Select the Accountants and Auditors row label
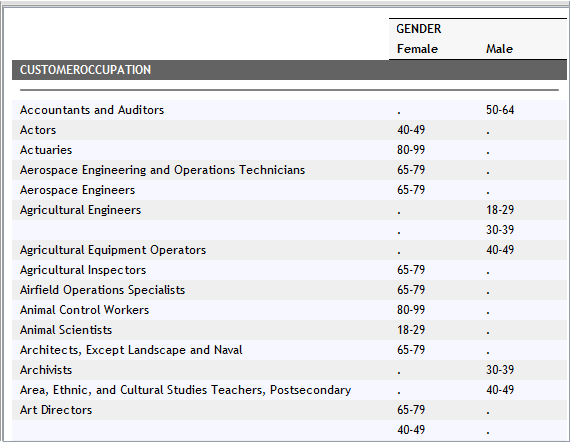Screen dimensions: 570x443 [x=92, y=110]
